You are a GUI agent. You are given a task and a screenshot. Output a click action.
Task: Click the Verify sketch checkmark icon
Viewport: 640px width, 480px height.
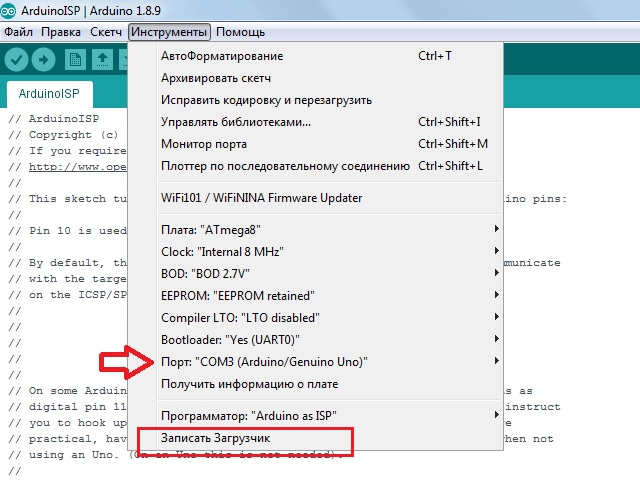16,60
